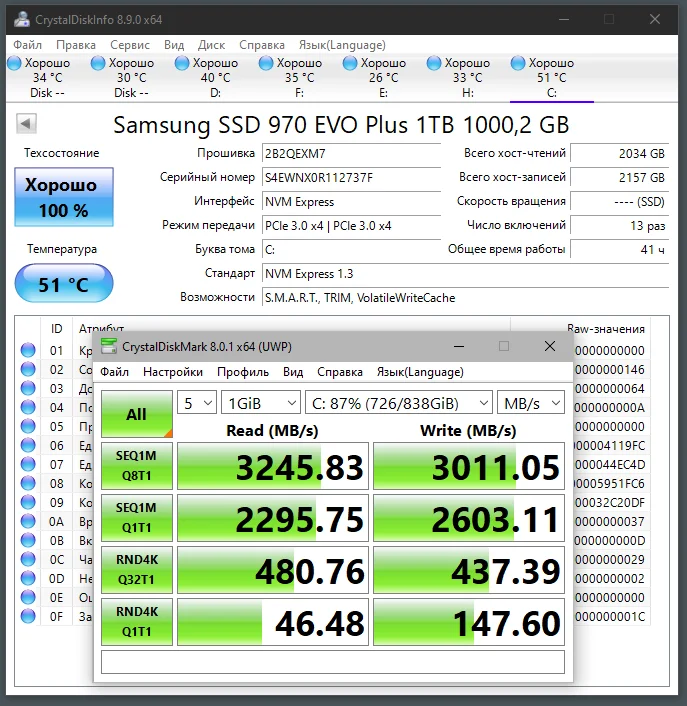
Task: Open the test count dropdown showing 5
Action: click(x=197, y=403)
